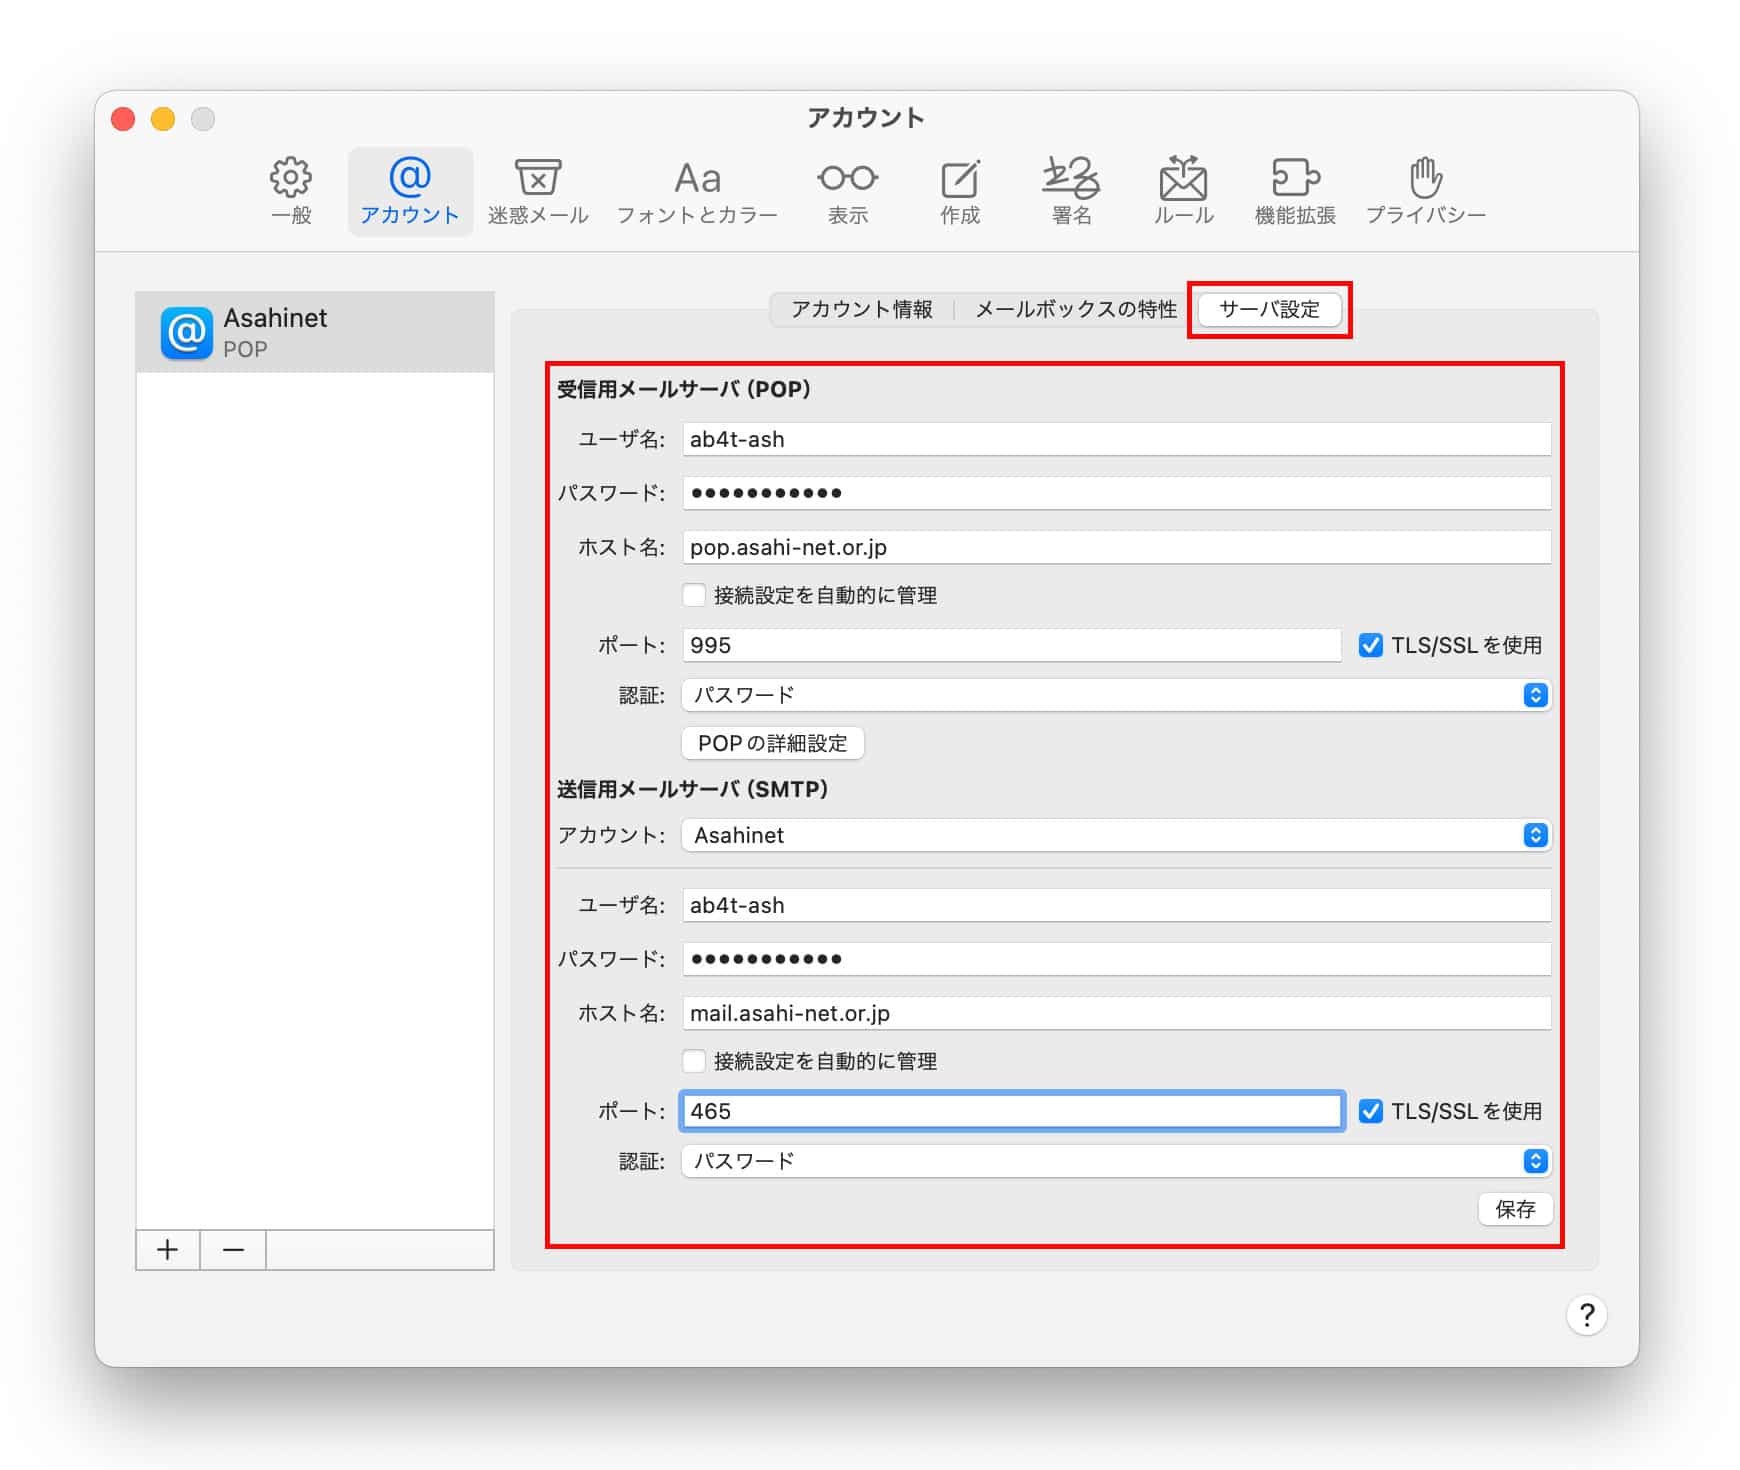The height and width of the screenshot is (1470, 1740).
Task: Click the SMTP ホスト名 field mail.asahi-net.or.jp
Action: point(1117,1013)
